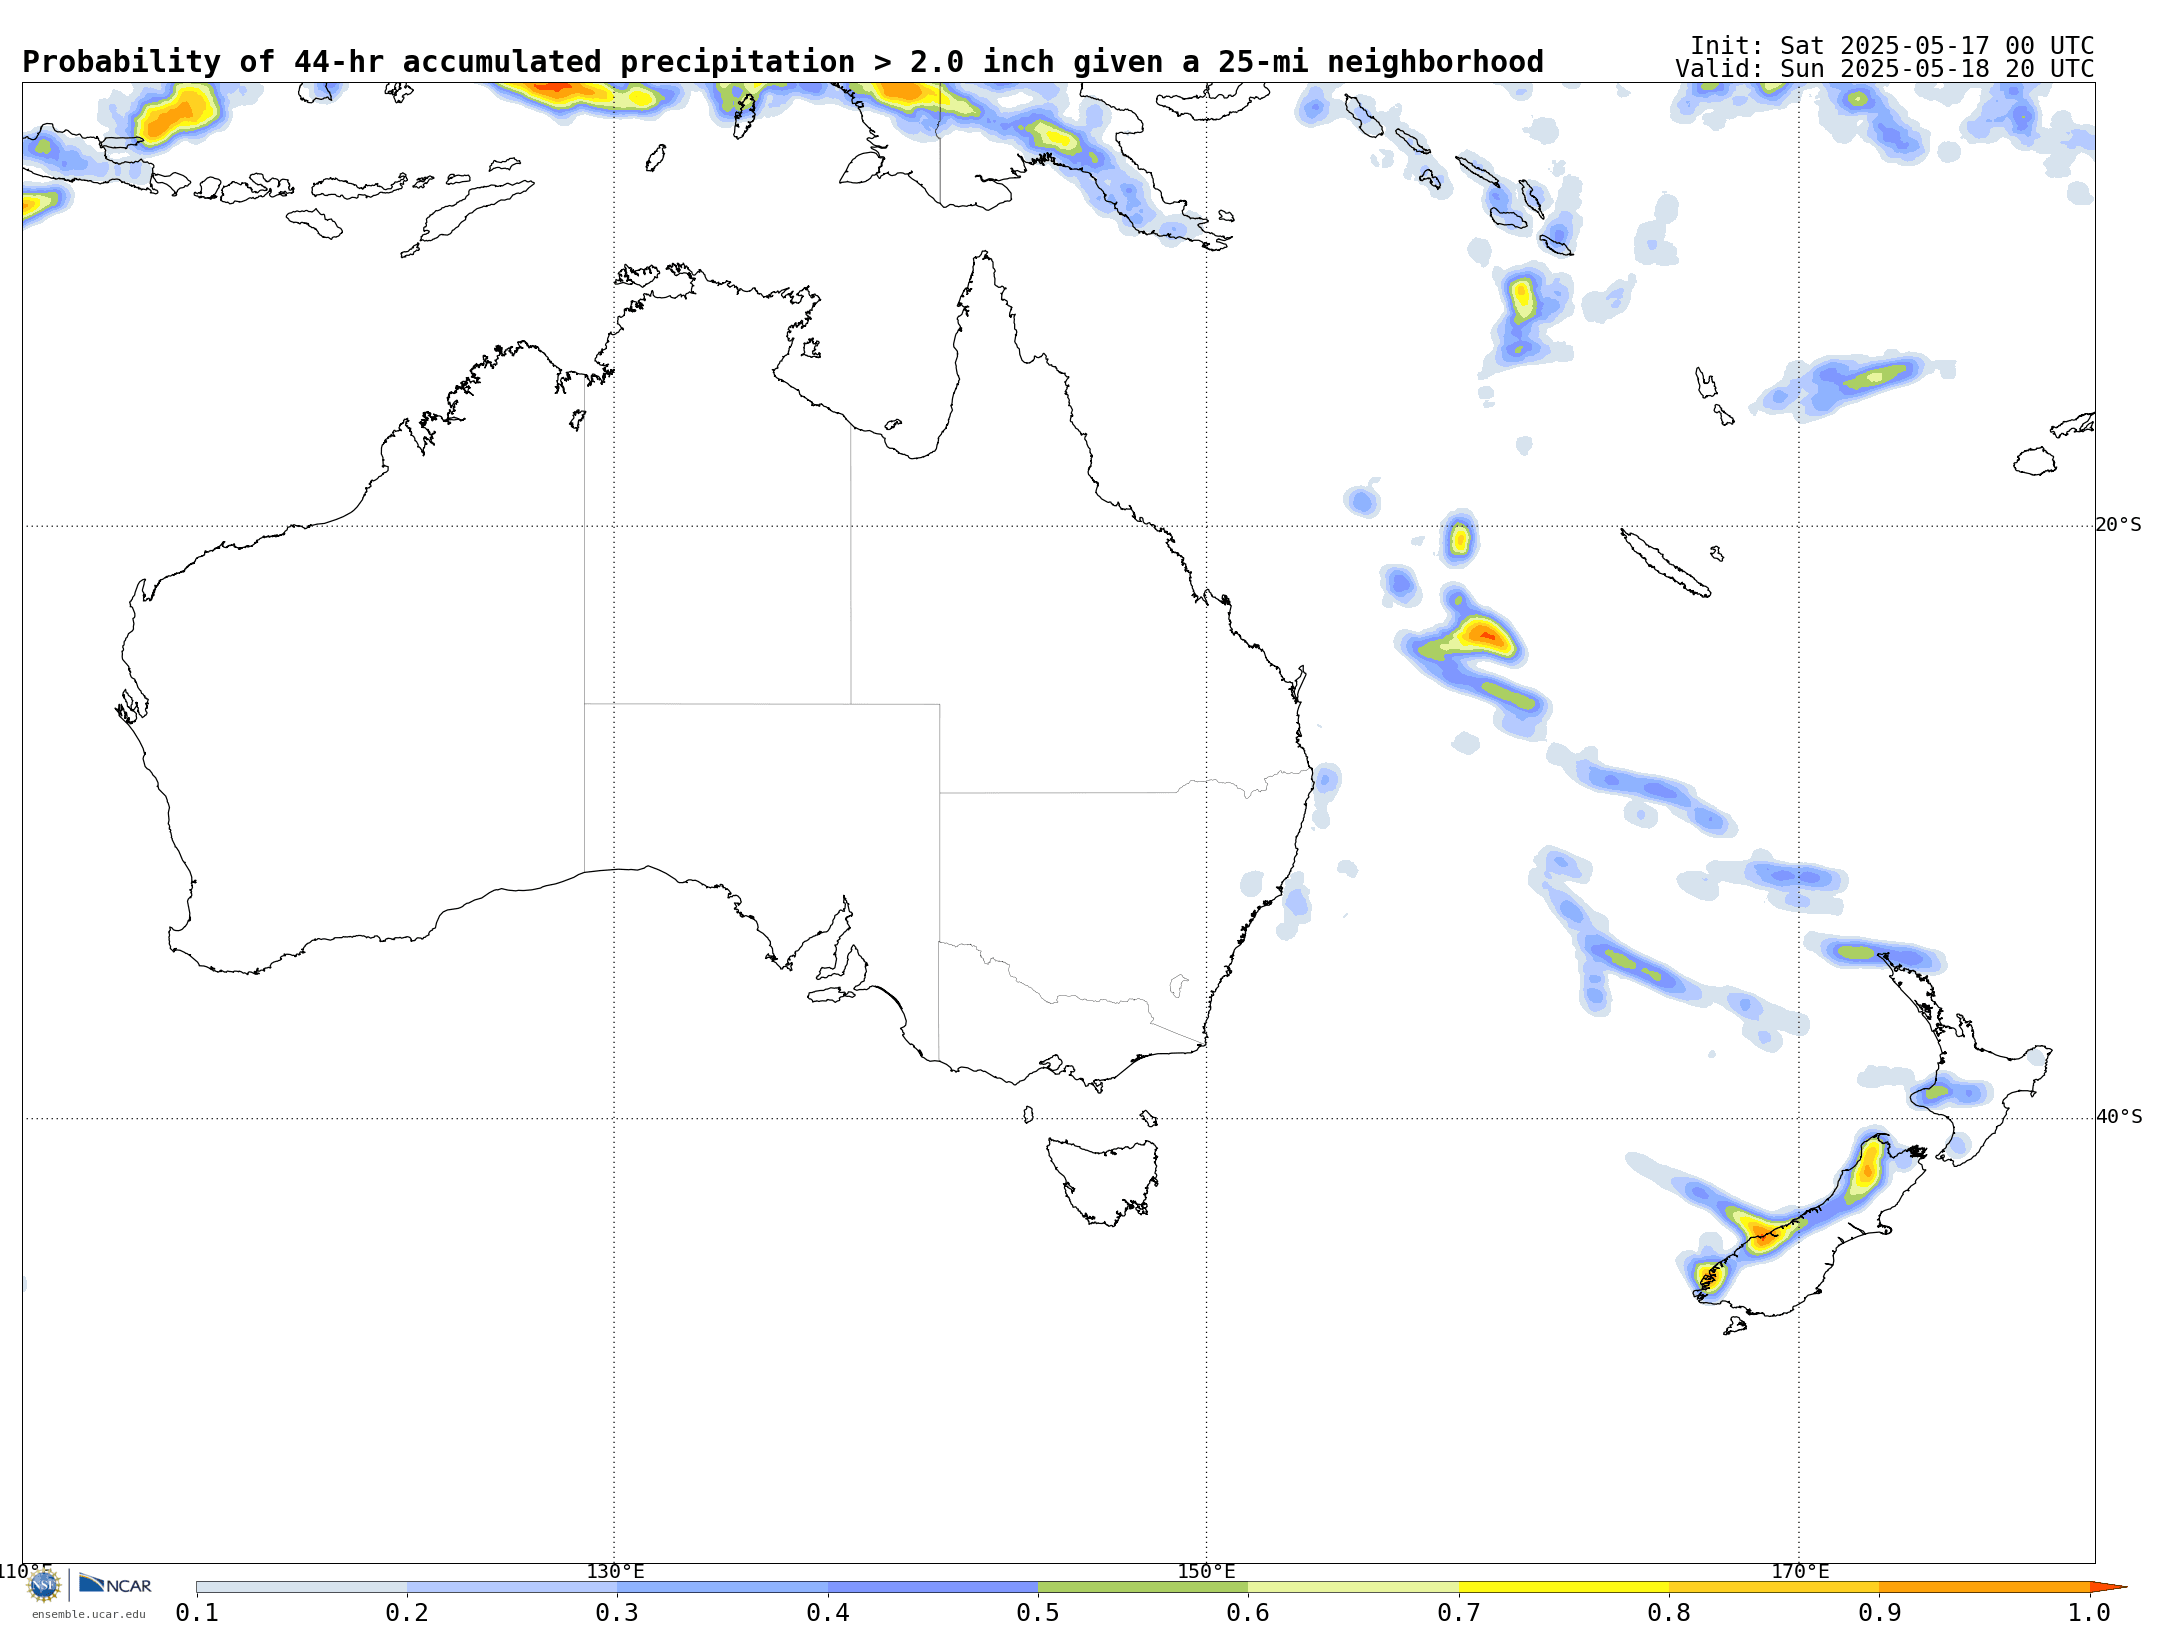Click the 0.9 colorbar tick label
This screenshot has width=2160, height=1626.
pos(1880,1612)
